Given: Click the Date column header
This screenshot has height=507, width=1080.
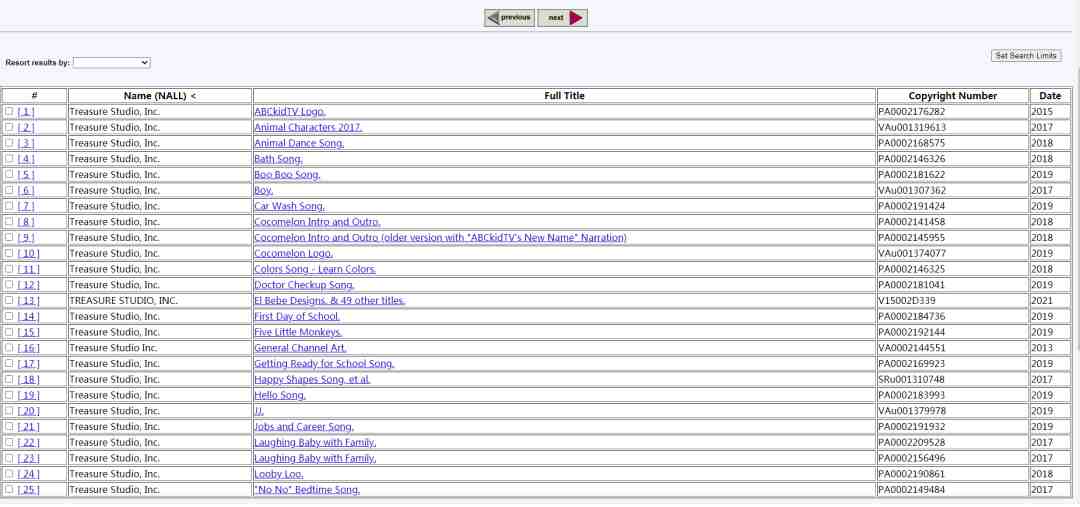Looking at the screenshot, I should [x=1050, y=96].
